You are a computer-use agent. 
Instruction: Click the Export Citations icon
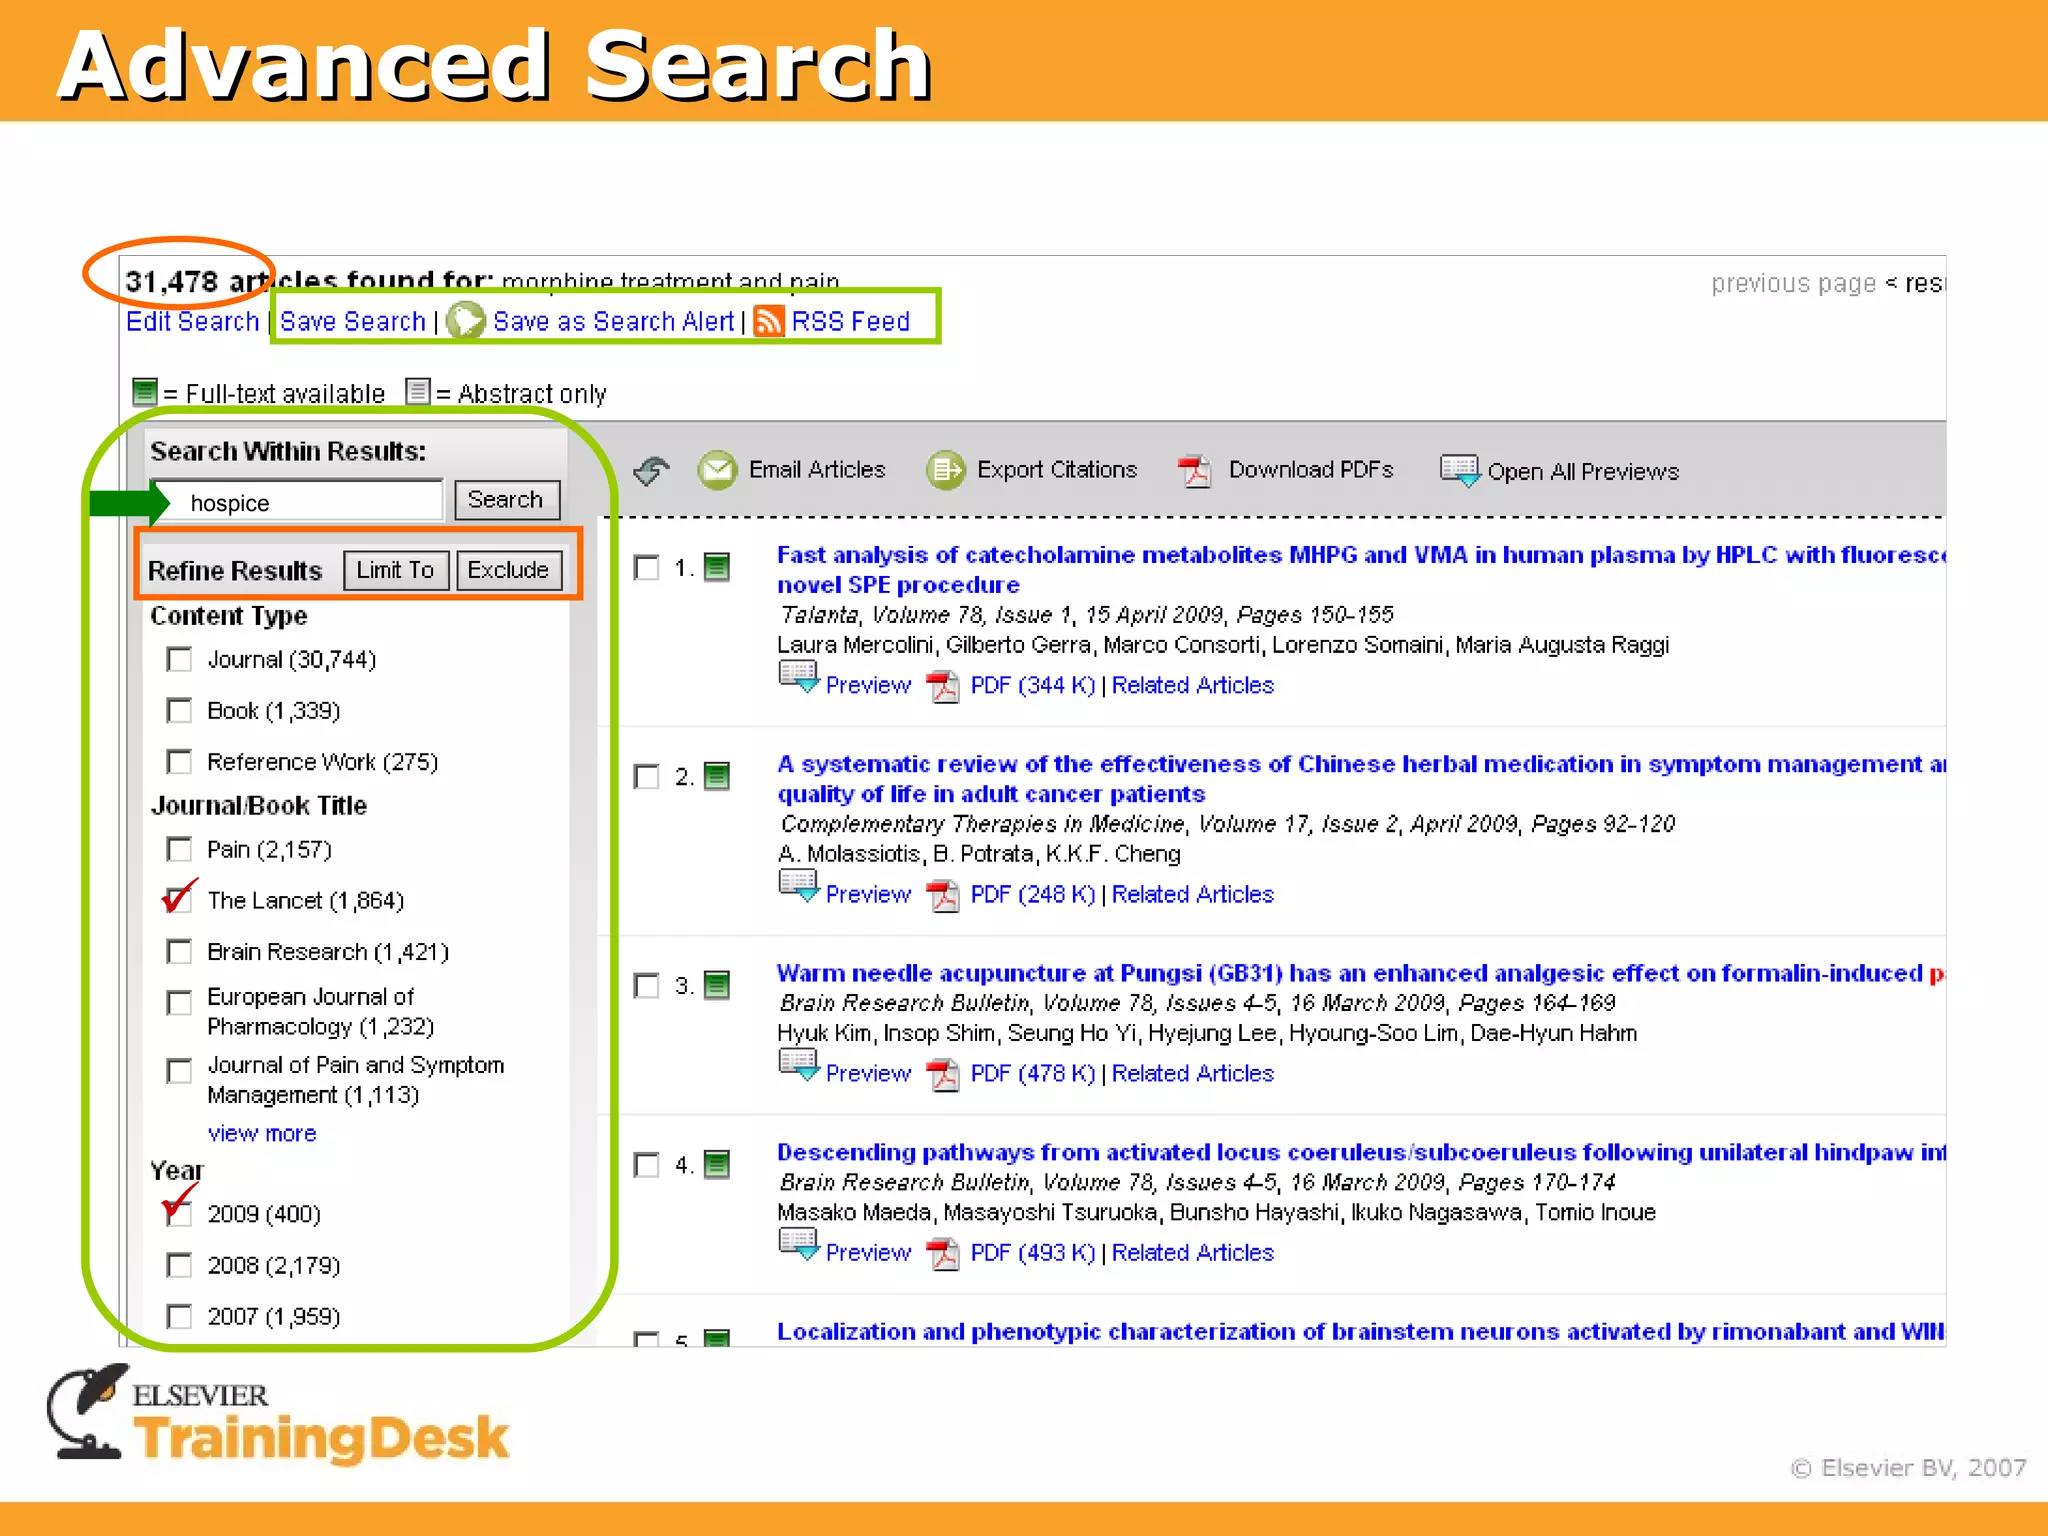click(x=945, y=470)
